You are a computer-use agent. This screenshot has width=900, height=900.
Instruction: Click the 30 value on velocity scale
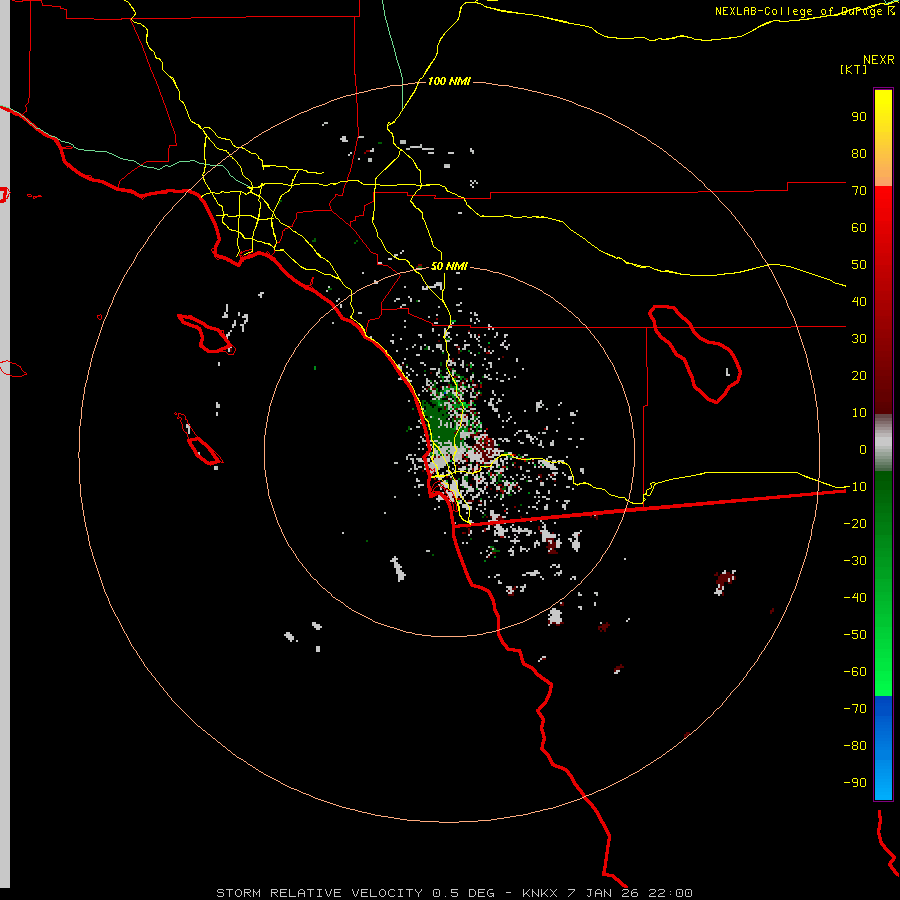click(859, 339)
